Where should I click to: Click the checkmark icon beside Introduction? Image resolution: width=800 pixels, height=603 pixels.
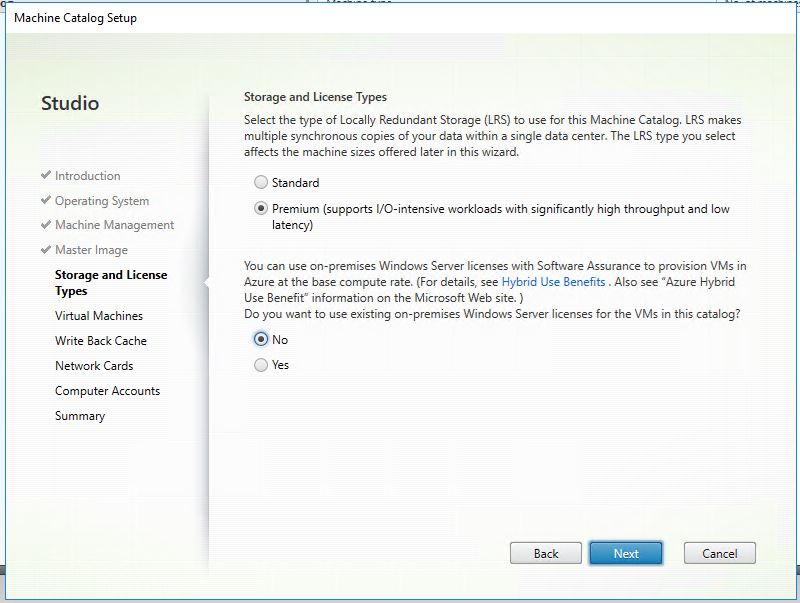tap(46, 175)
